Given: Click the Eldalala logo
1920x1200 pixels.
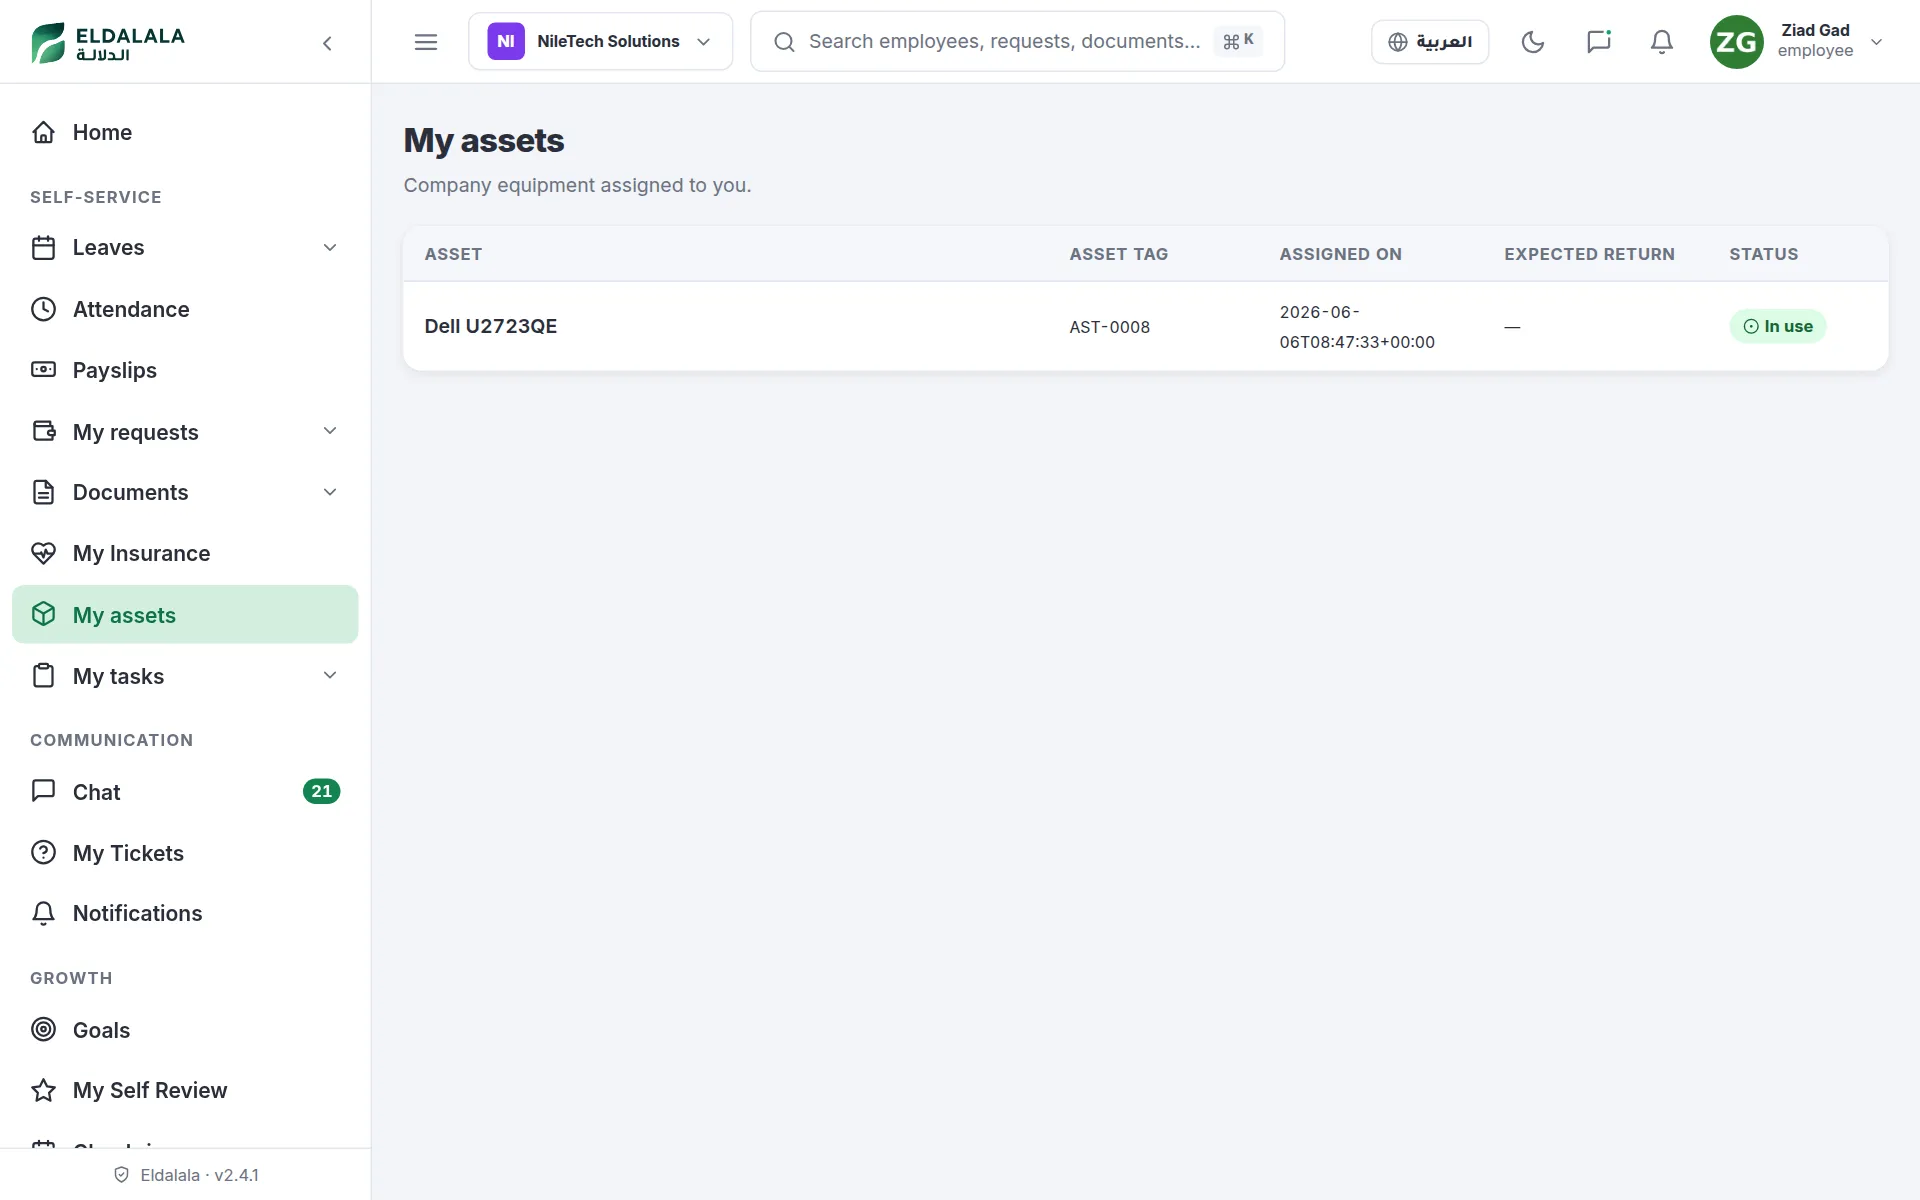Looking at the screenshot, I should (108, 43).
